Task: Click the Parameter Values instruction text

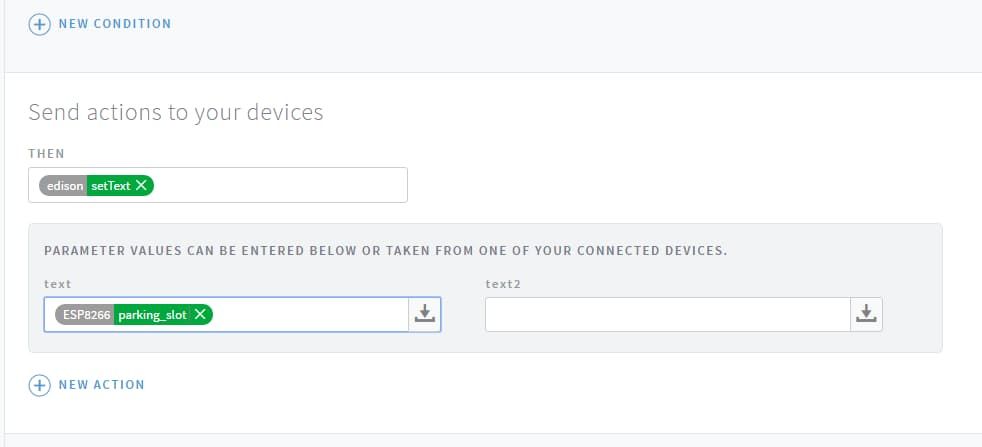Action: coord(385,250)
